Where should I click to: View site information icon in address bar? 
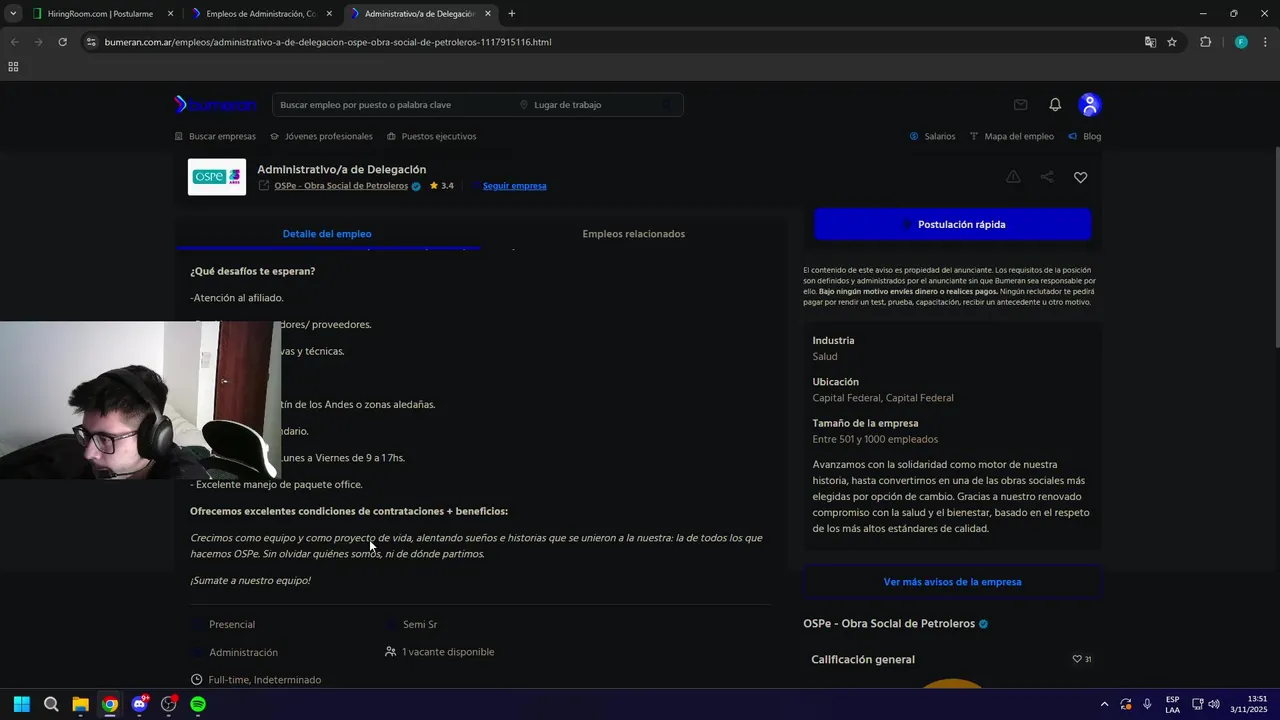click(91, 42)
